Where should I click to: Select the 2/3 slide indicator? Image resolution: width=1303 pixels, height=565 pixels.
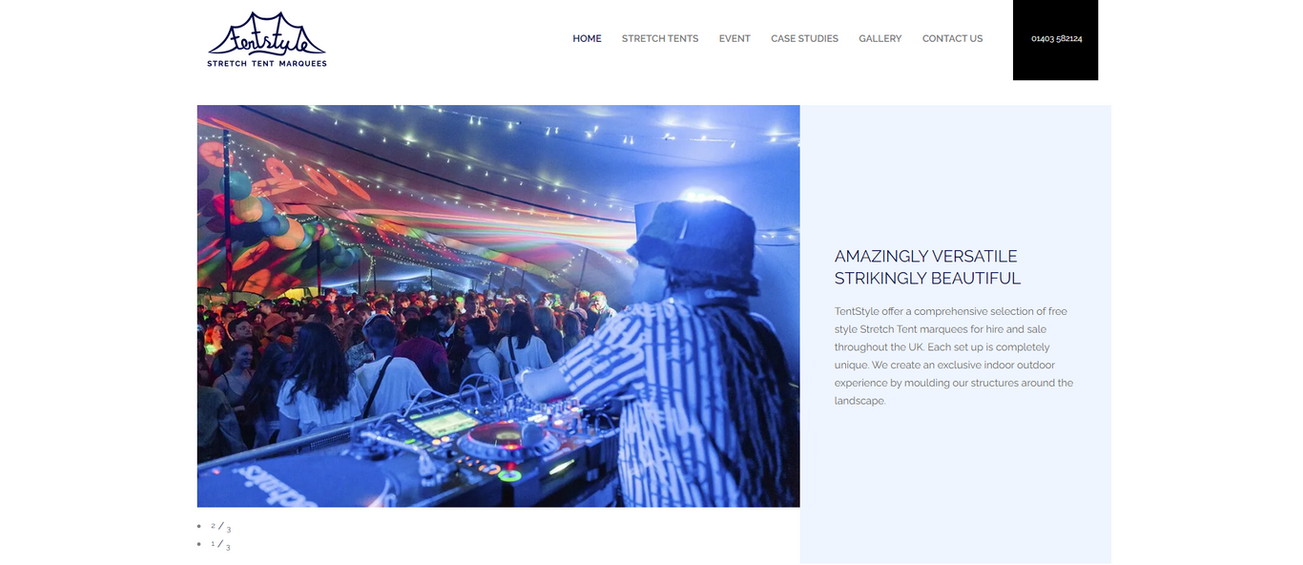click(221, 527)
